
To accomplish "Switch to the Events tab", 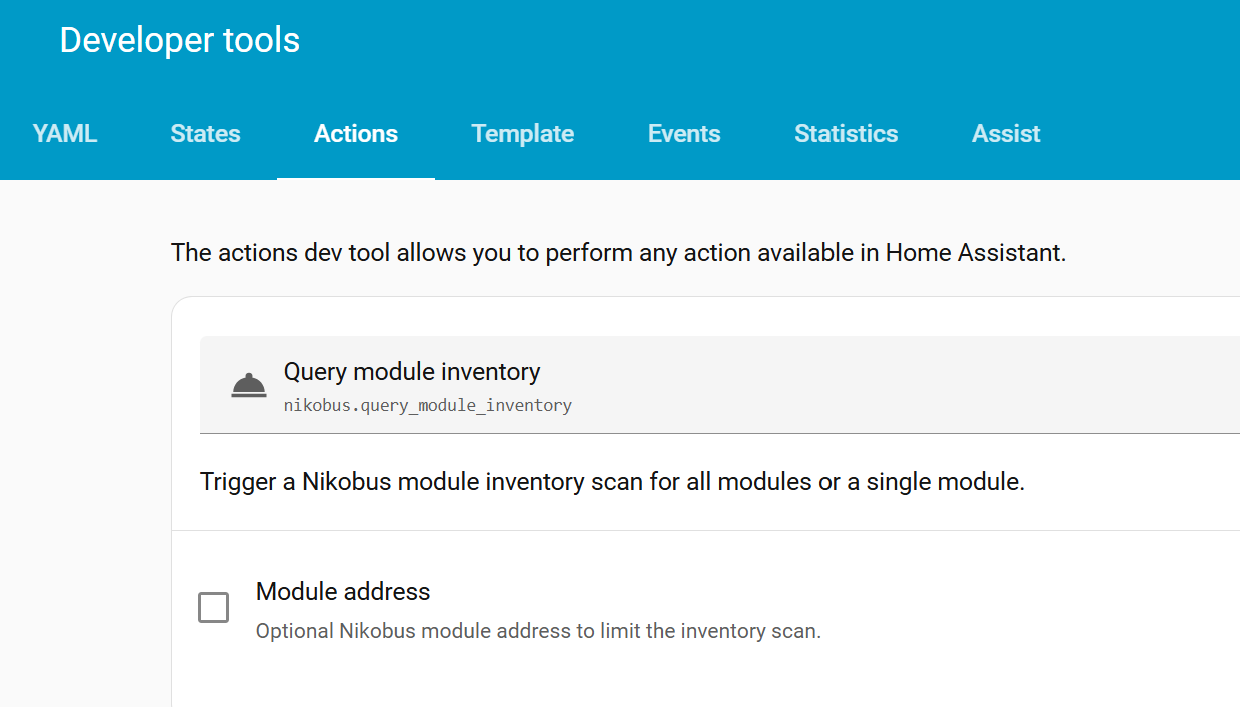I will 684,134.
